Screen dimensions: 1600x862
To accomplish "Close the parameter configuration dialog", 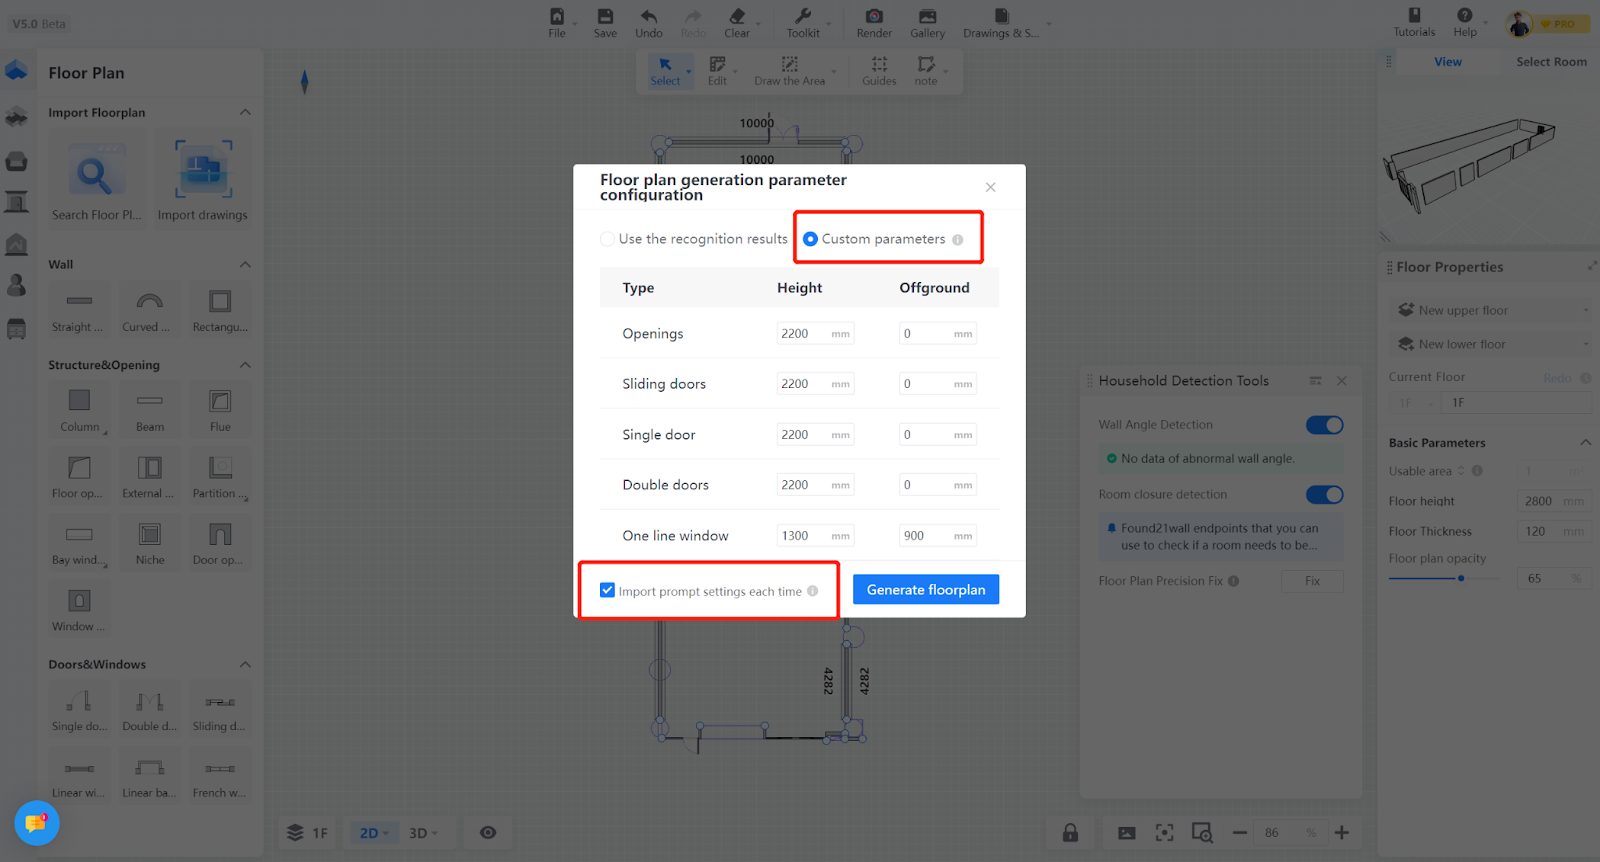I will coord(990,187).
